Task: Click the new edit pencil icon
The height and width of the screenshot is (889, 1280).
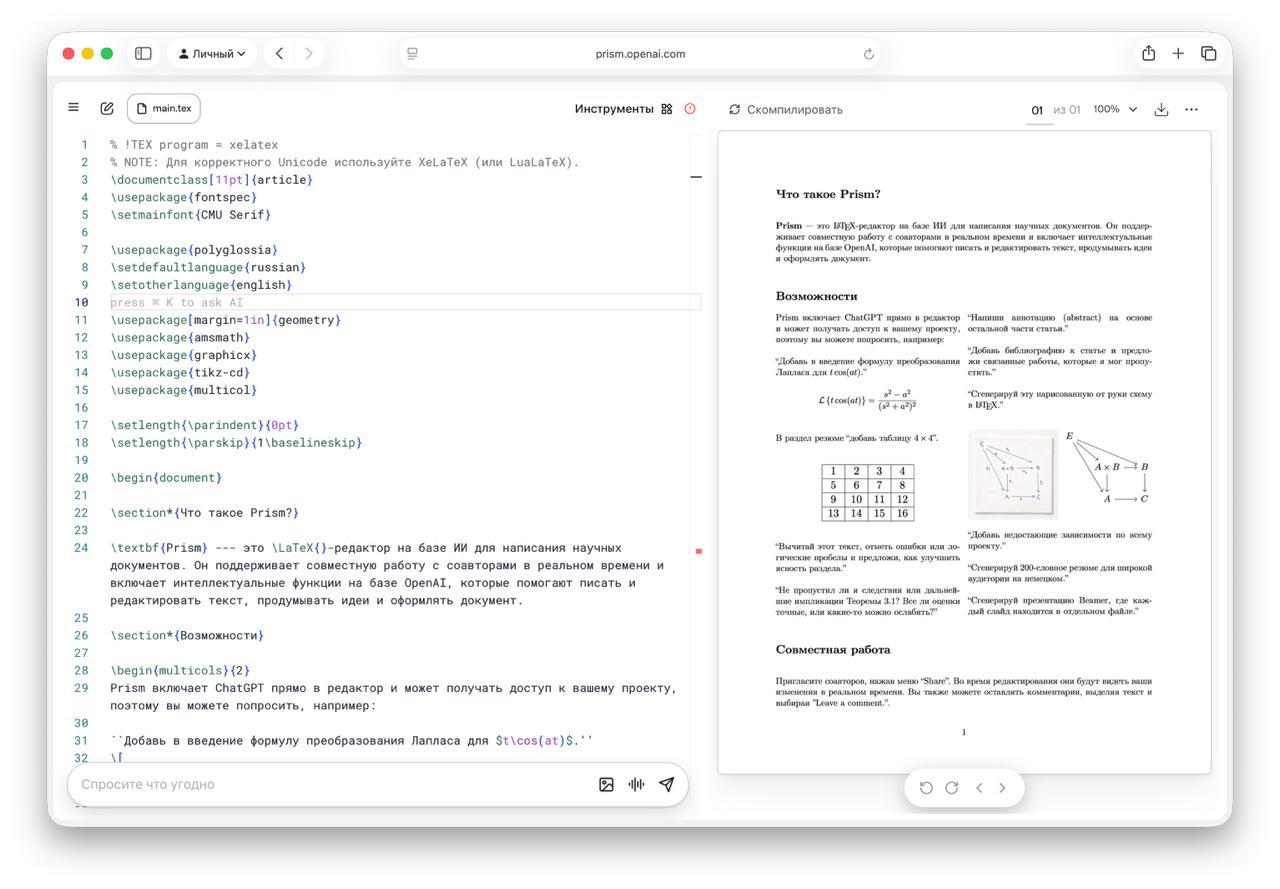Action: 107,108
